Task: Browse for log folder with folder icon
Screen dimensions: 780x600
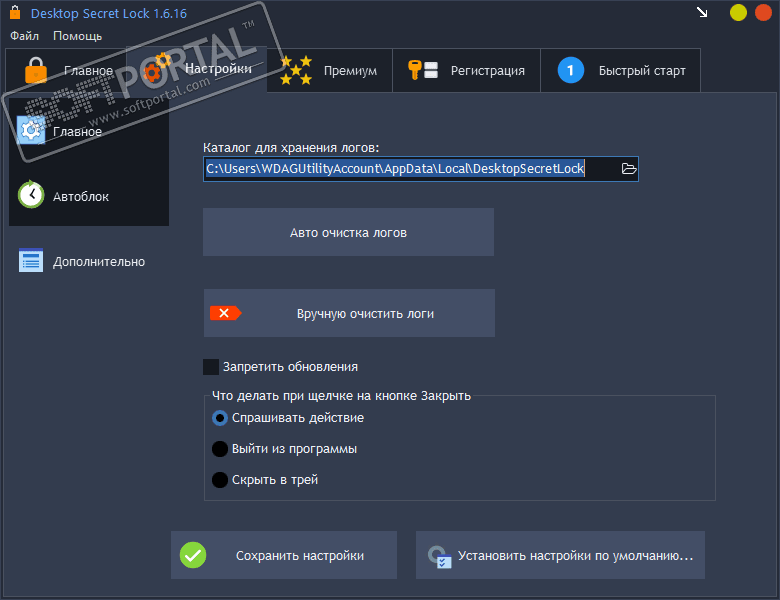Action: coord(629,169)
